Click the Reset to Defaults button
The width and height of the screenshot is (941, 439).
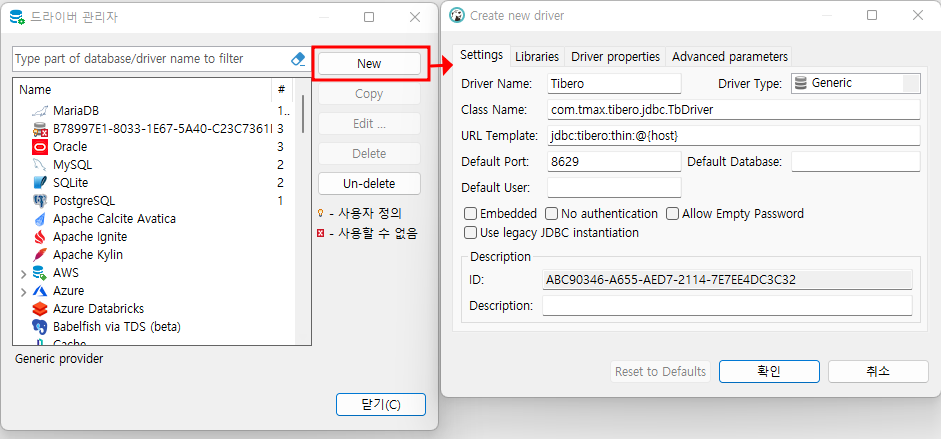(660, 371)
